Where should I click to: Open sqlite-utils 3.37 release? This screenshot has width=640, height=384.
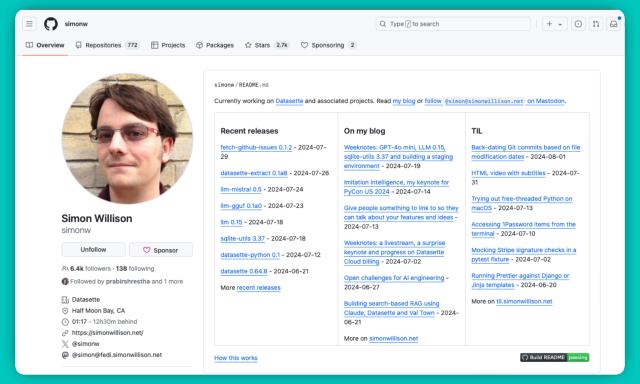pyautogui.click(x=242, y=238)
